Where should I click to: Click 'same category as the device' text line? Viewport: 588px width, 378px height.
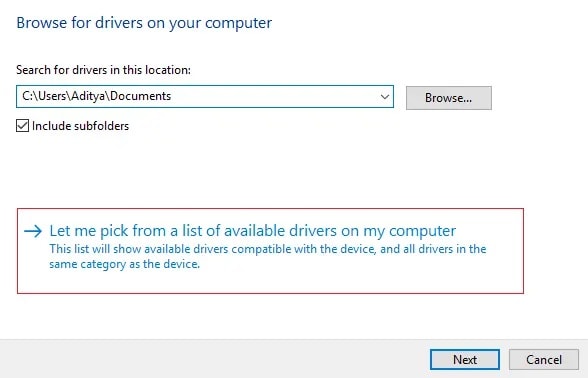tap(124, 264)
